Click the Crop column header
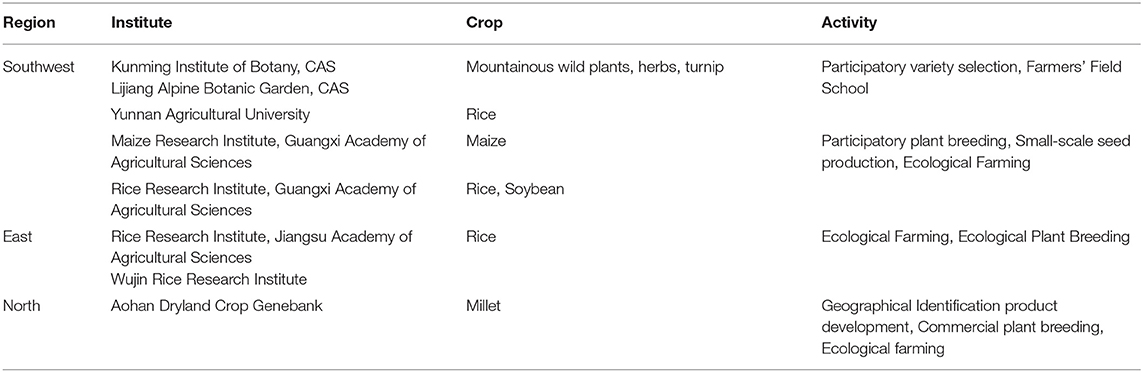This screenshot has height=372, width=1143. tap(484, 24)
